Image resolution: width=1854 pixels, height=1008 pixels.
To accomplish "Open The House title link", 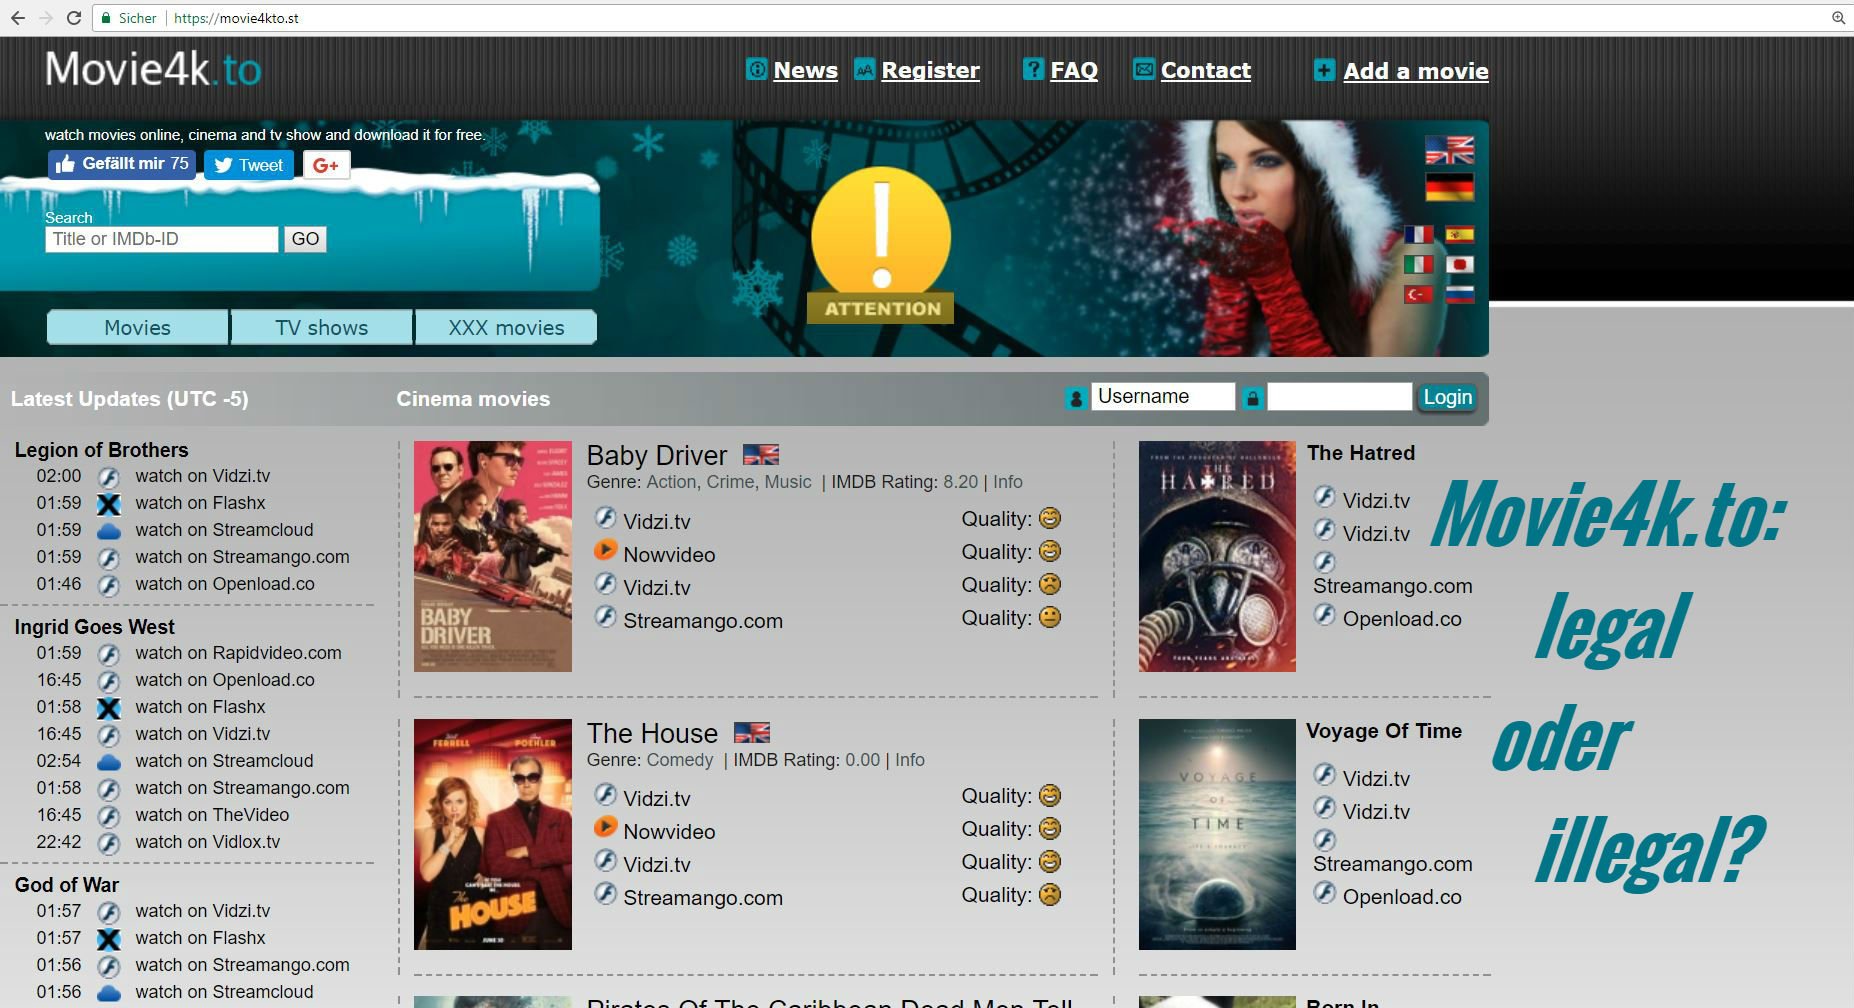I will tap(652, 733).
